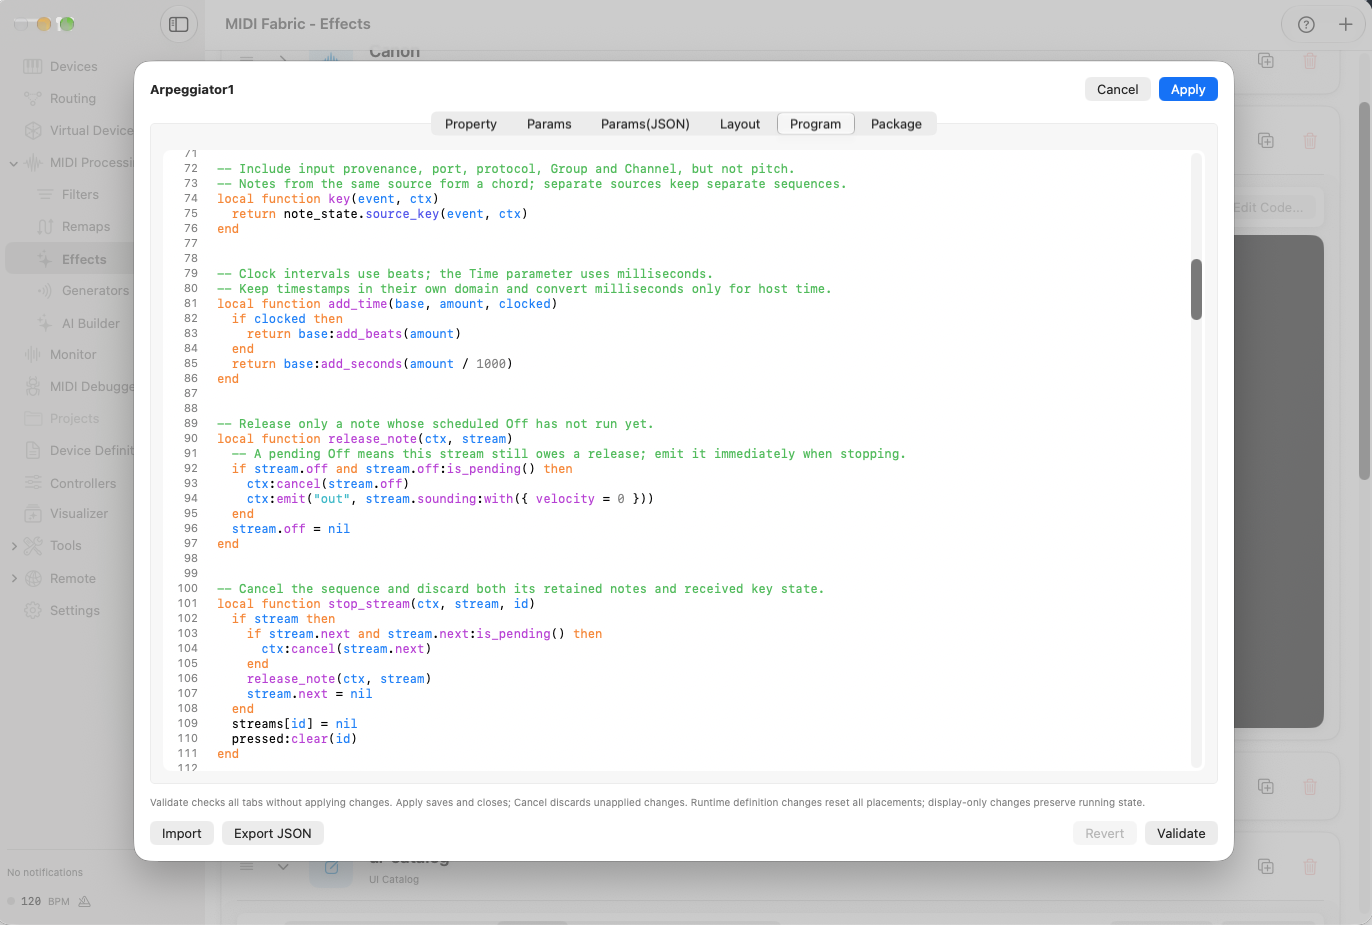Select the Routing sidebar icon
The height and width of the screenshot is (925, 1372).
click(33, 98)
